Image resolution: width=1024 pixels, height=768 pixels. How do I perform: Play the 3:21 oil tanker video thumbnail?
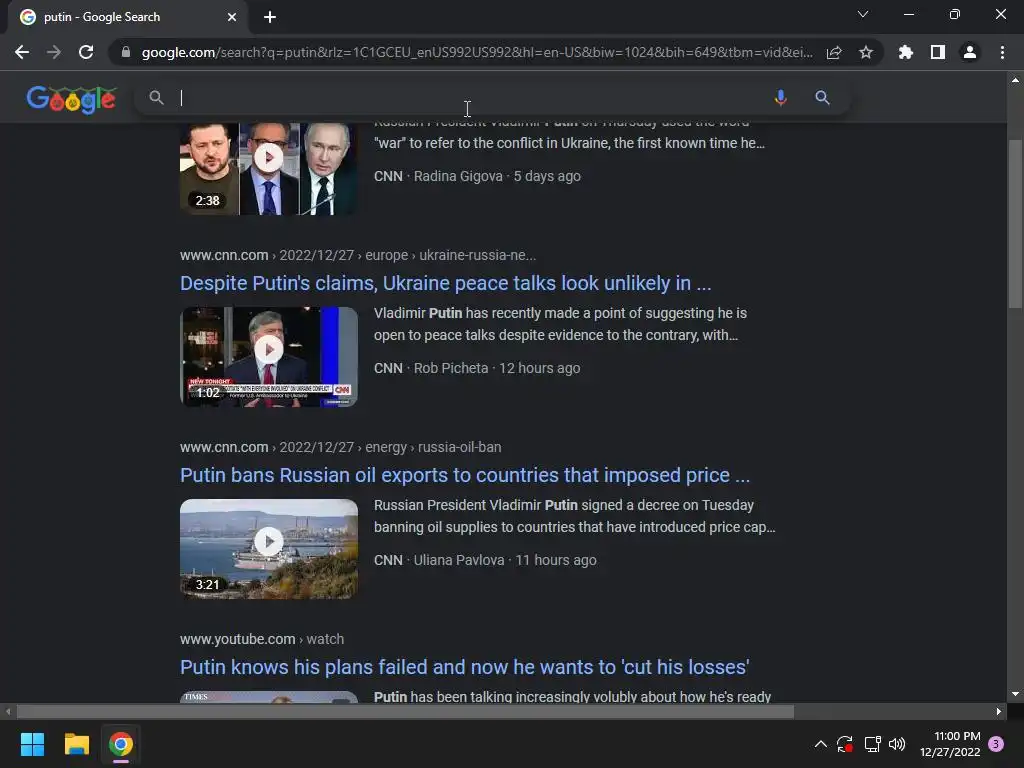click(x=268, y=549)
